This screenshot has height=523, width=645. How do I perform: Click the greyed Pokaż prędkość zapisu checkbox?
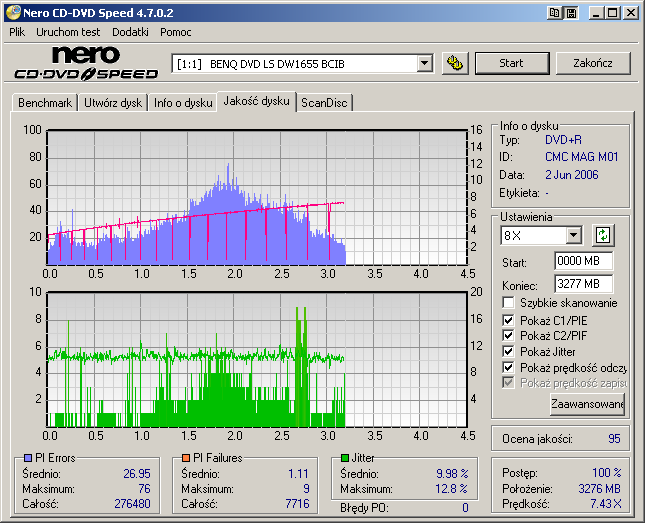point(508,383)
